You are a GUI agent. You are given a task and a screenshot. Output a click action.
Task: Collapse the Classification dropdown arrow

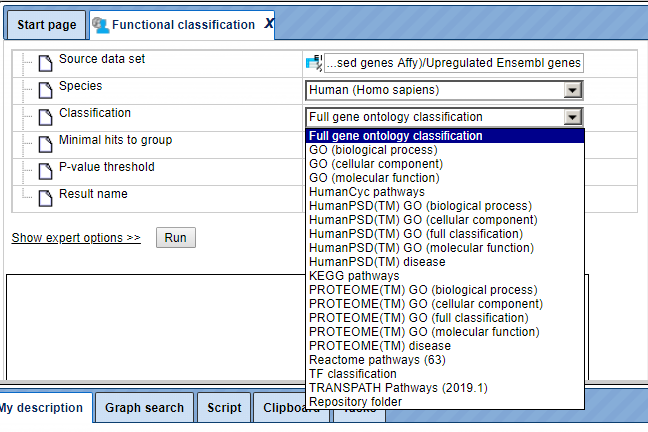(x=573, y=117)
